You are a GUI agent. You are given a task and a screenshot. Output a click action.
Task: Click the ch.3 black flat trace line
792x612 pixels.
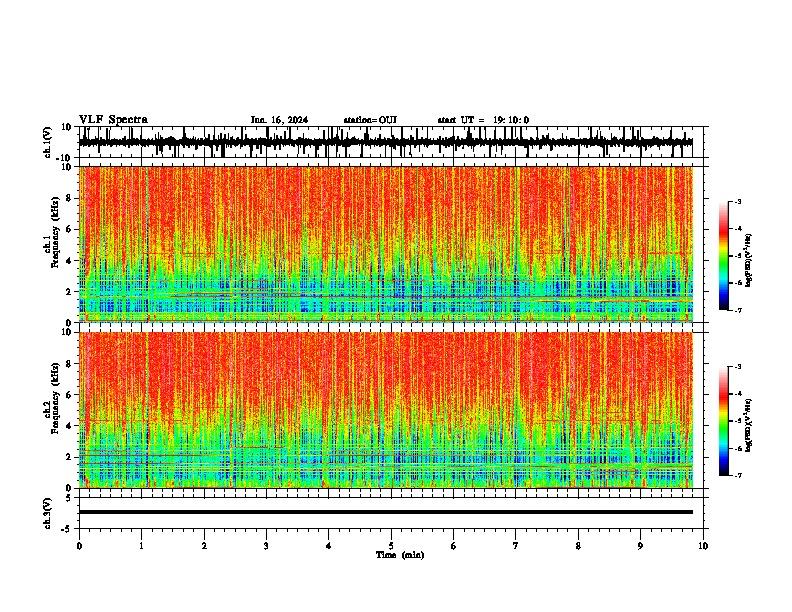(385, 512)
